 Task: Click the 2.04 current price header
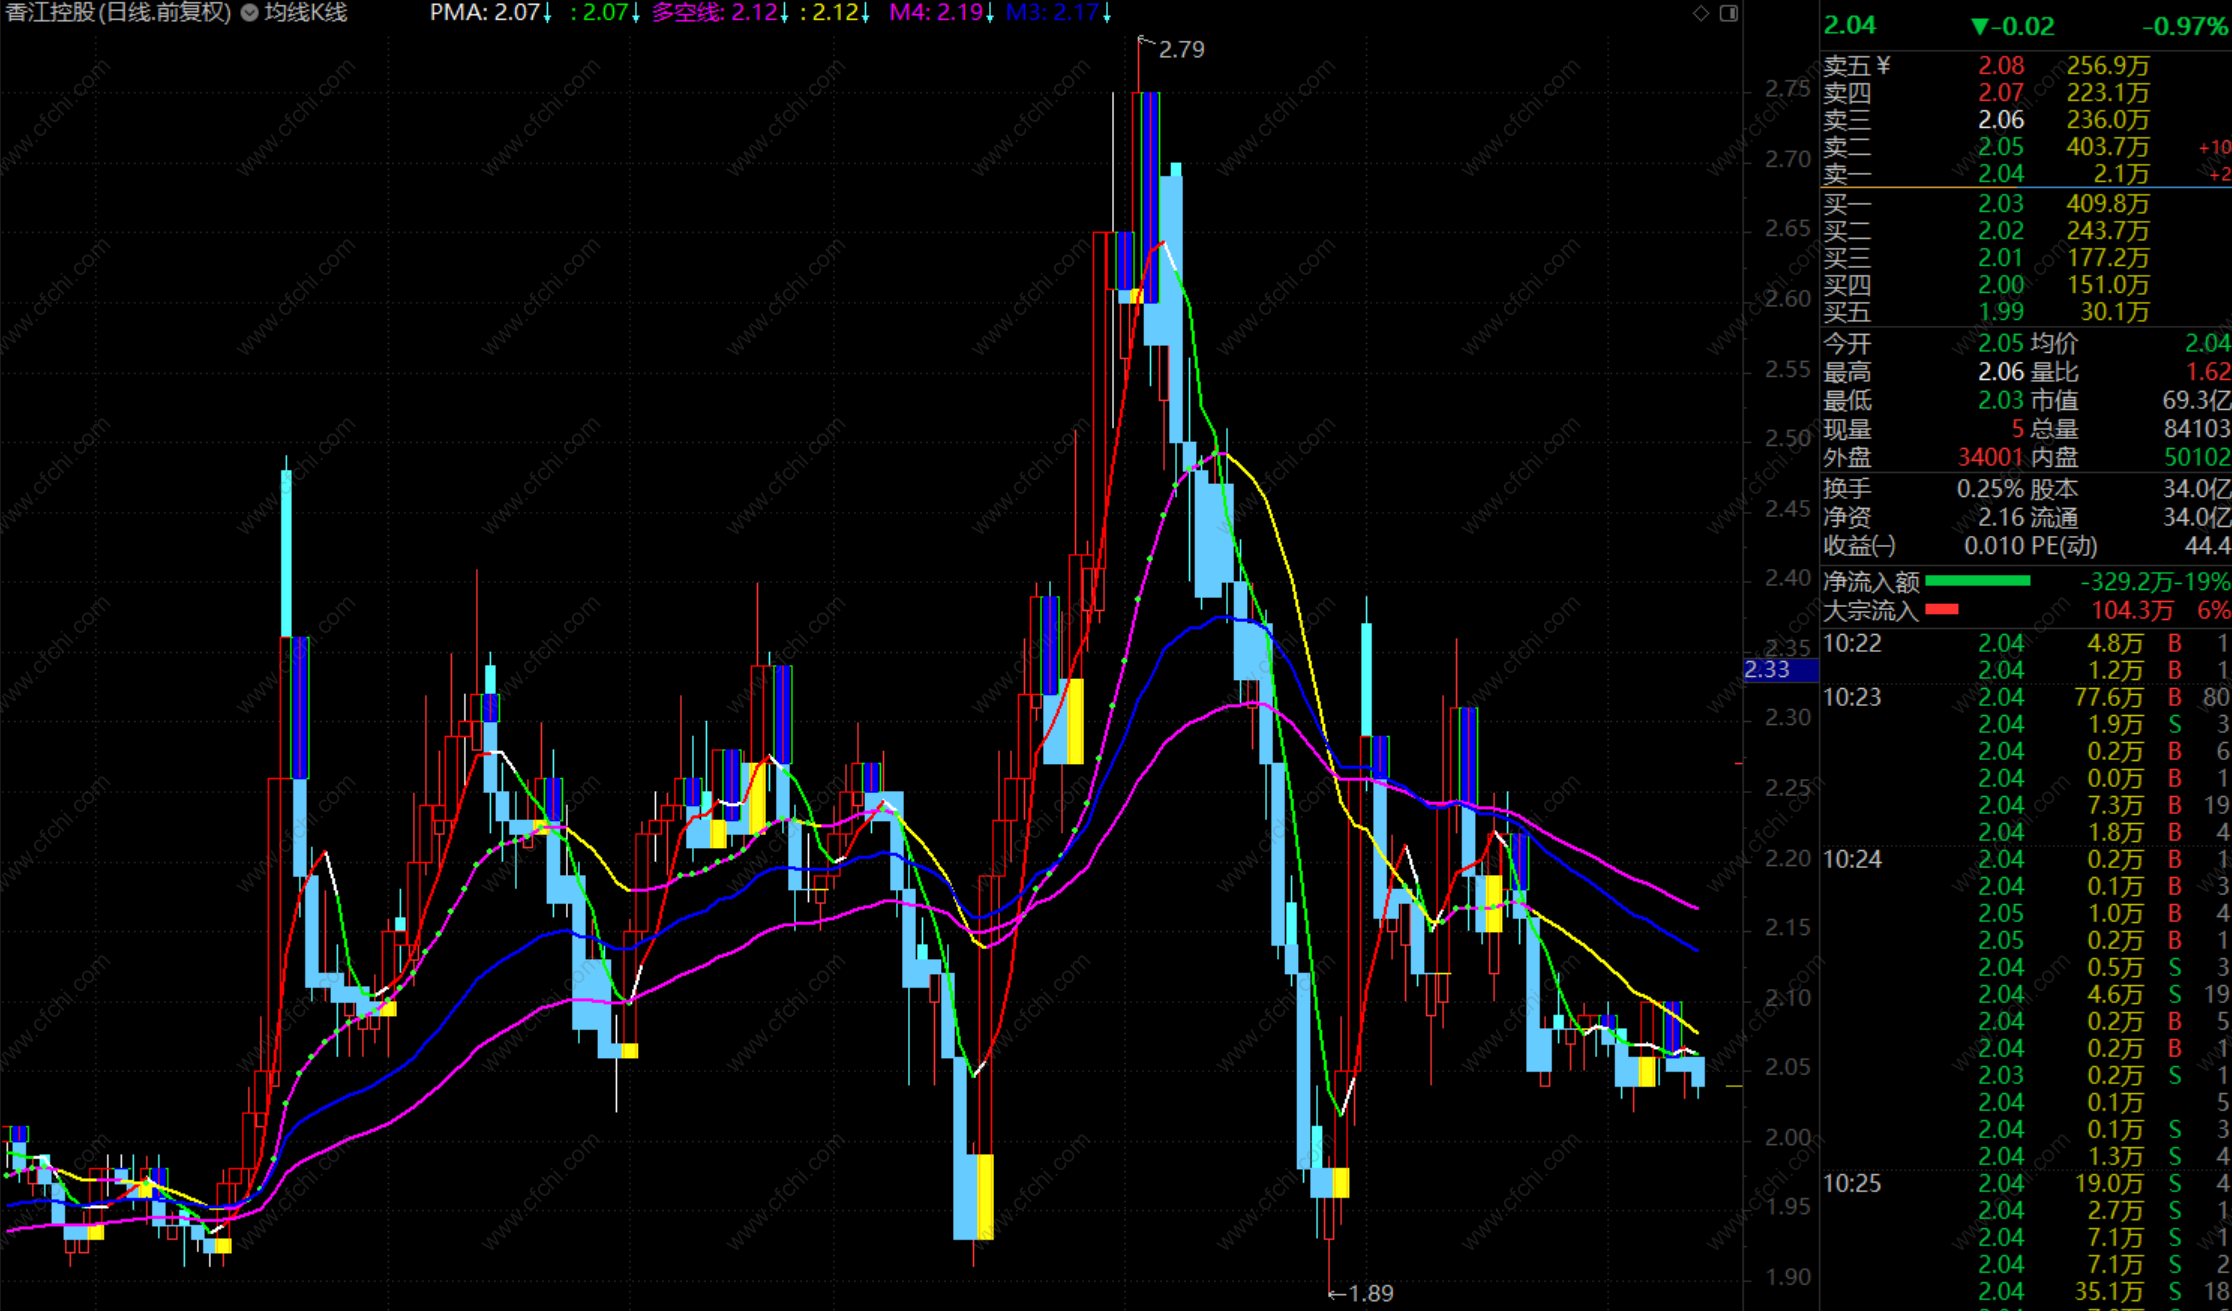(x=1850, y=26)
